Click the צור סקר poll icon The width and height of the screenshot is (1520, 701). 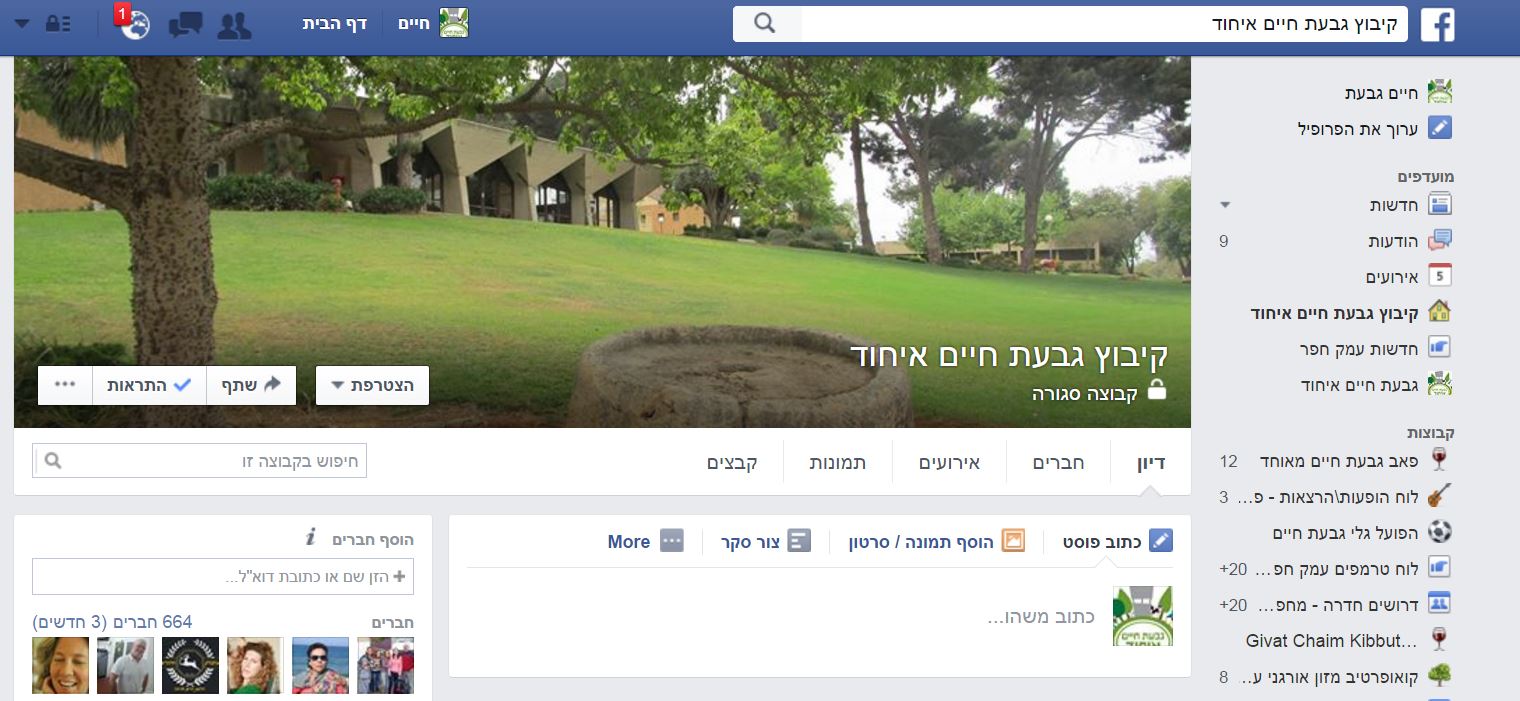click(x=798, y=541)
